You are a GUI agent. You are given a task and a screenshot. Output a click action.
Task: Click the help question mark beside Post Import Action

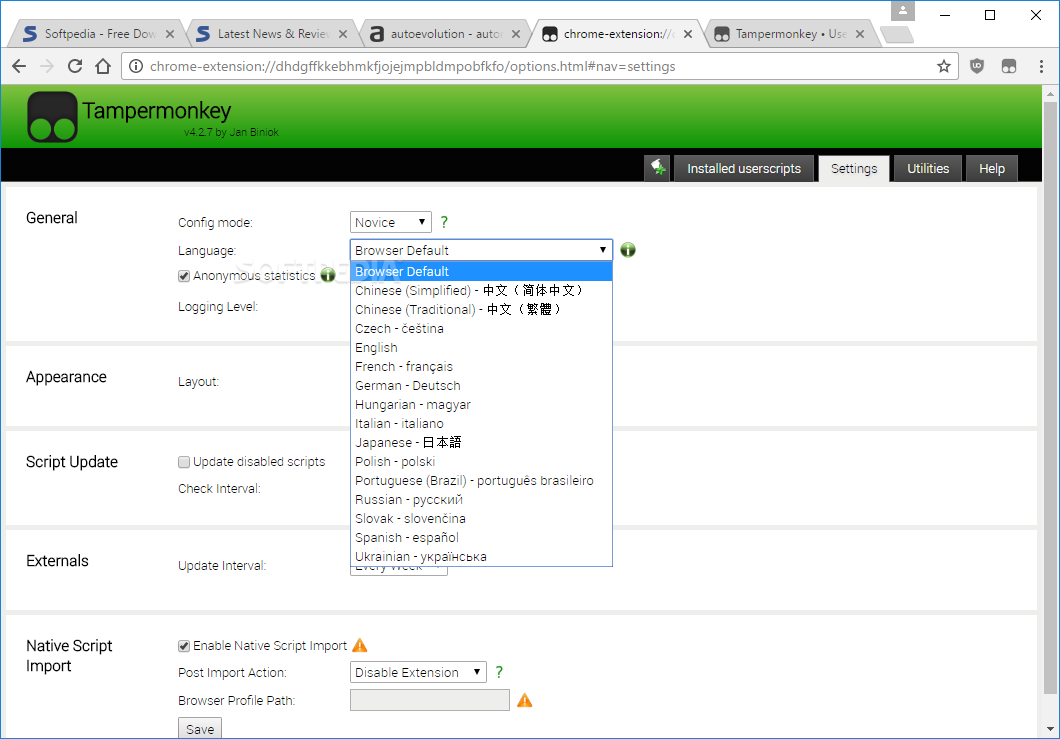499,672
